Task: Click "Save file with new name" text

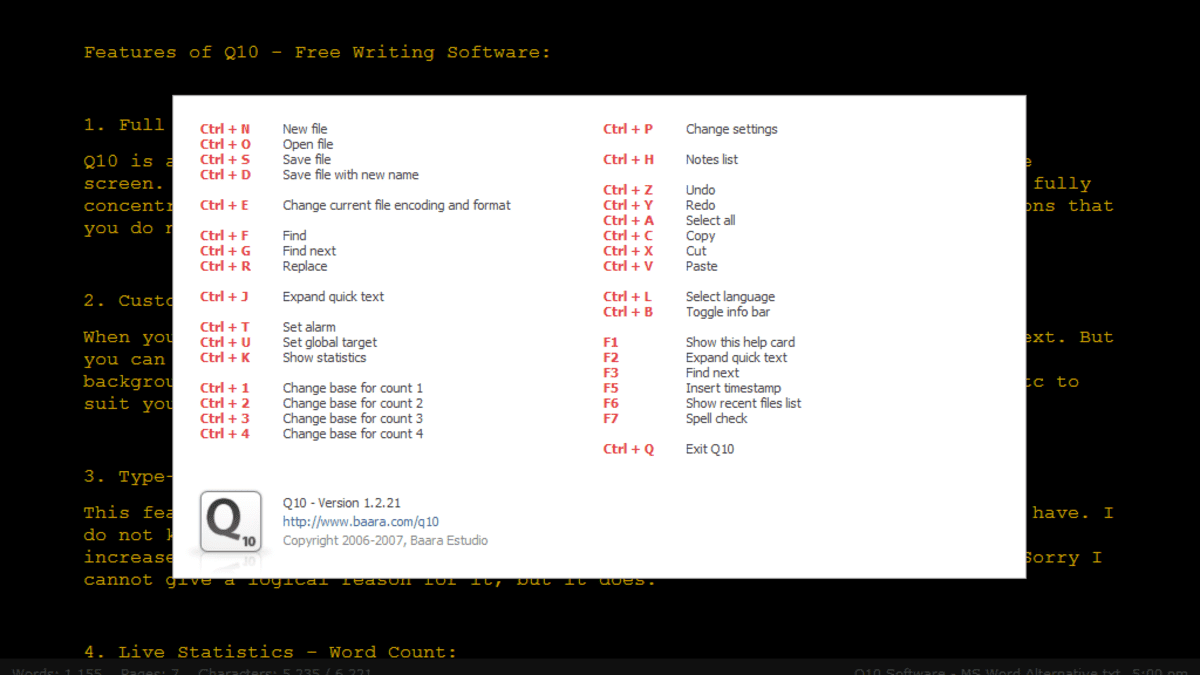Action: pyautogui.click(x=351, y=175)
